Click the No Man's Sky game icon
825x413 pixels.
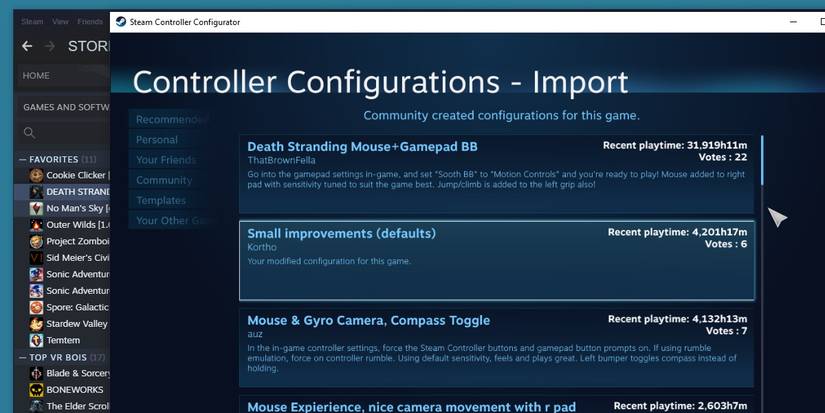(x=36, y=208)
